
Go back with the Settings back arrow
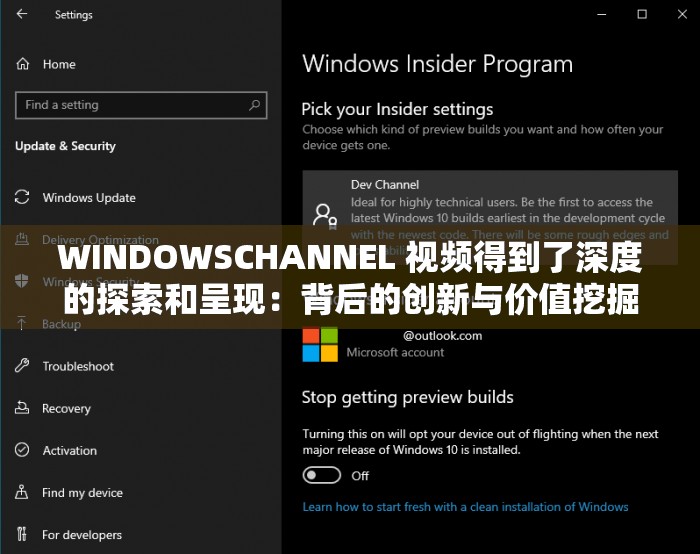tap(21, 14)
